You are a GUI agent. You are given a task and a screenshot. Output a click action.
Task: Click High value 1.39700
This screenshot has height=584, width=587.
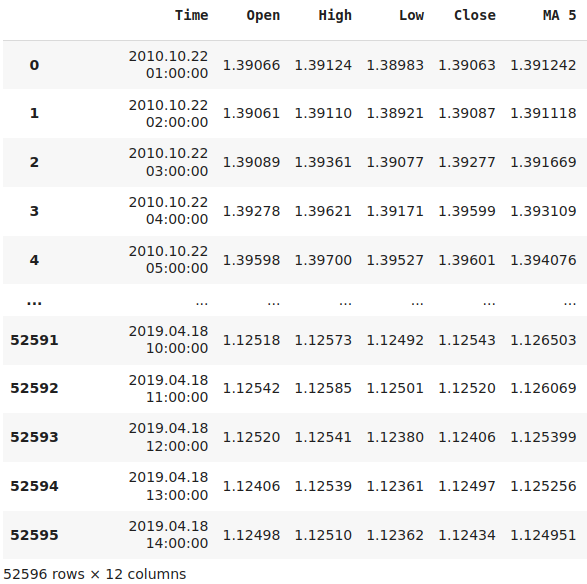point(323,260)
